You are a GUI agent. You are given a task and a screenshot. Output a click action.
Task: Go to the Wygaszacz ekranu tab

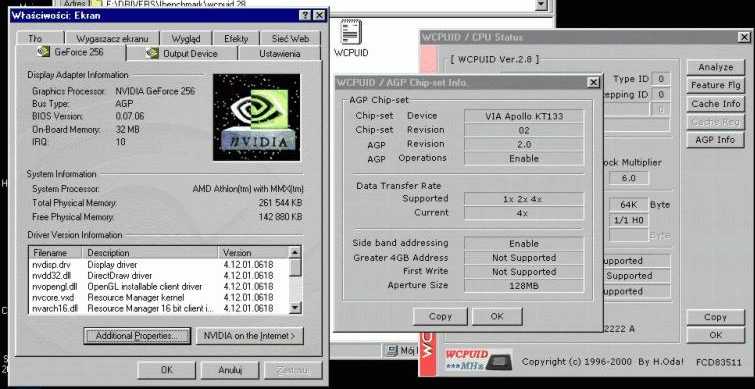tap(112, 39)
